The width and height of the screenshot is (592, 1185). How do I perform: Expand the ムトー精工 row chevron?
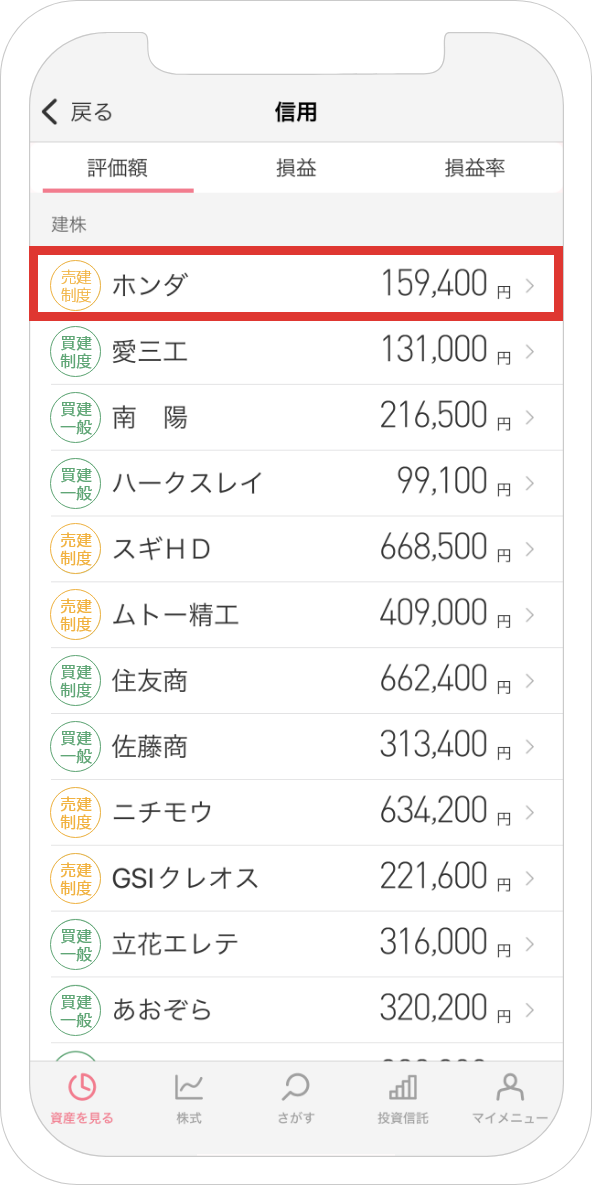pyautogui.click(x=530, y=614)
